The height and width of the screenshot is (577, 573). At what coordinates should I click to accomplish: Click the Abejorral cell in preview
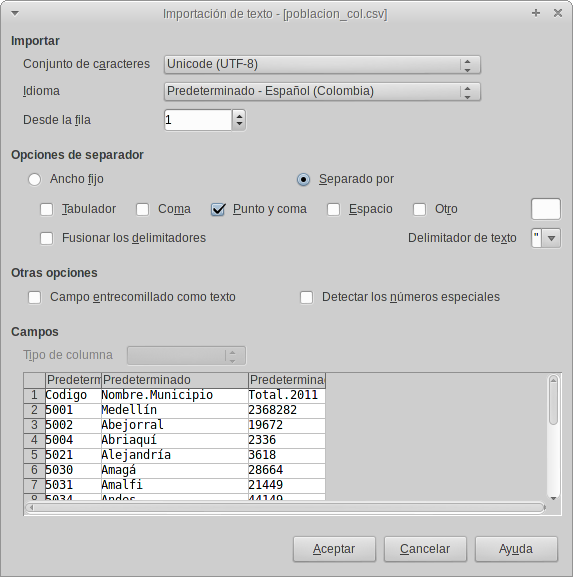click(x=175, y=425)
